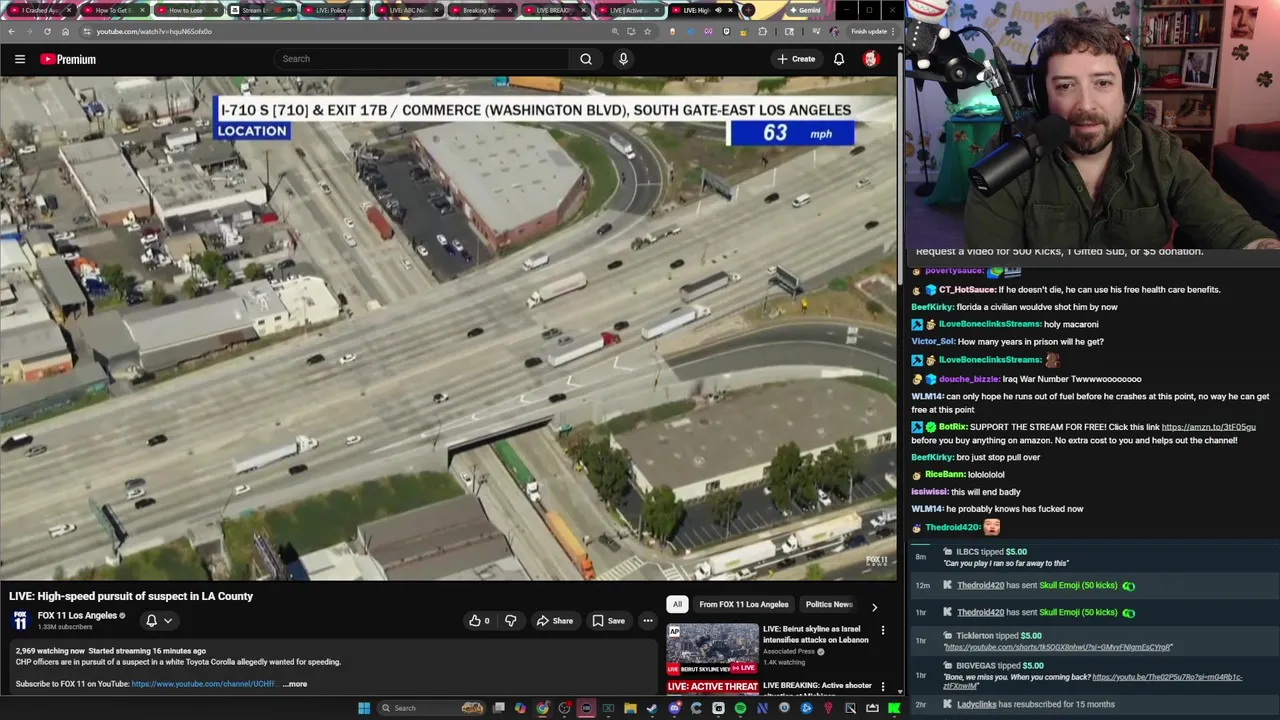Save the video to a playlist

(x=608, y=620)
